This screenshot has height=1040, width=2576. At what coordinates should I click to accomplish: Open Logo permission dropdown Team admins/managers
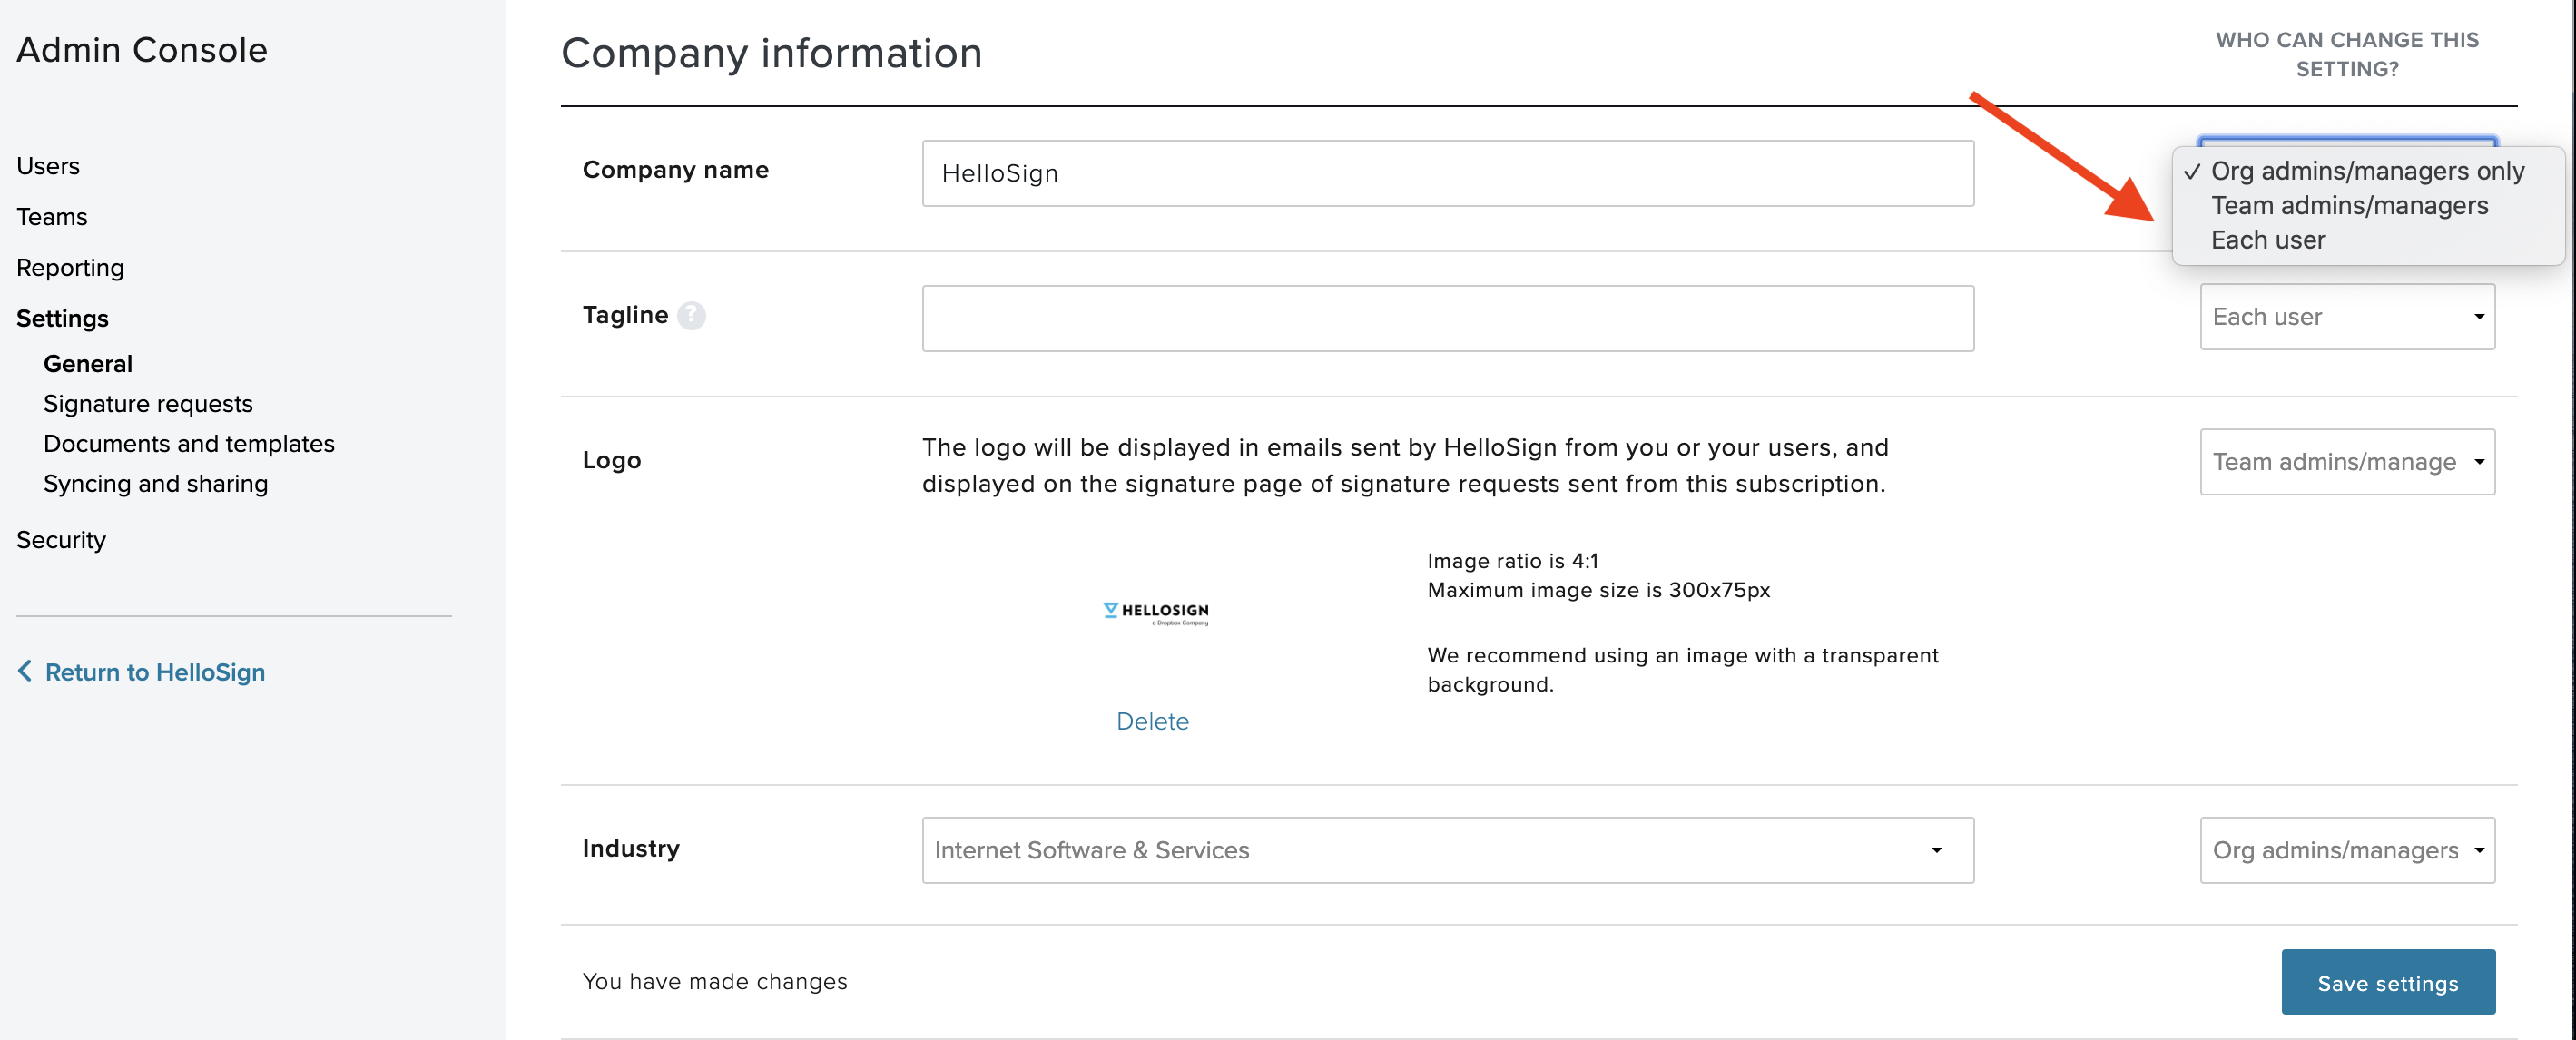click(2347, 462)
